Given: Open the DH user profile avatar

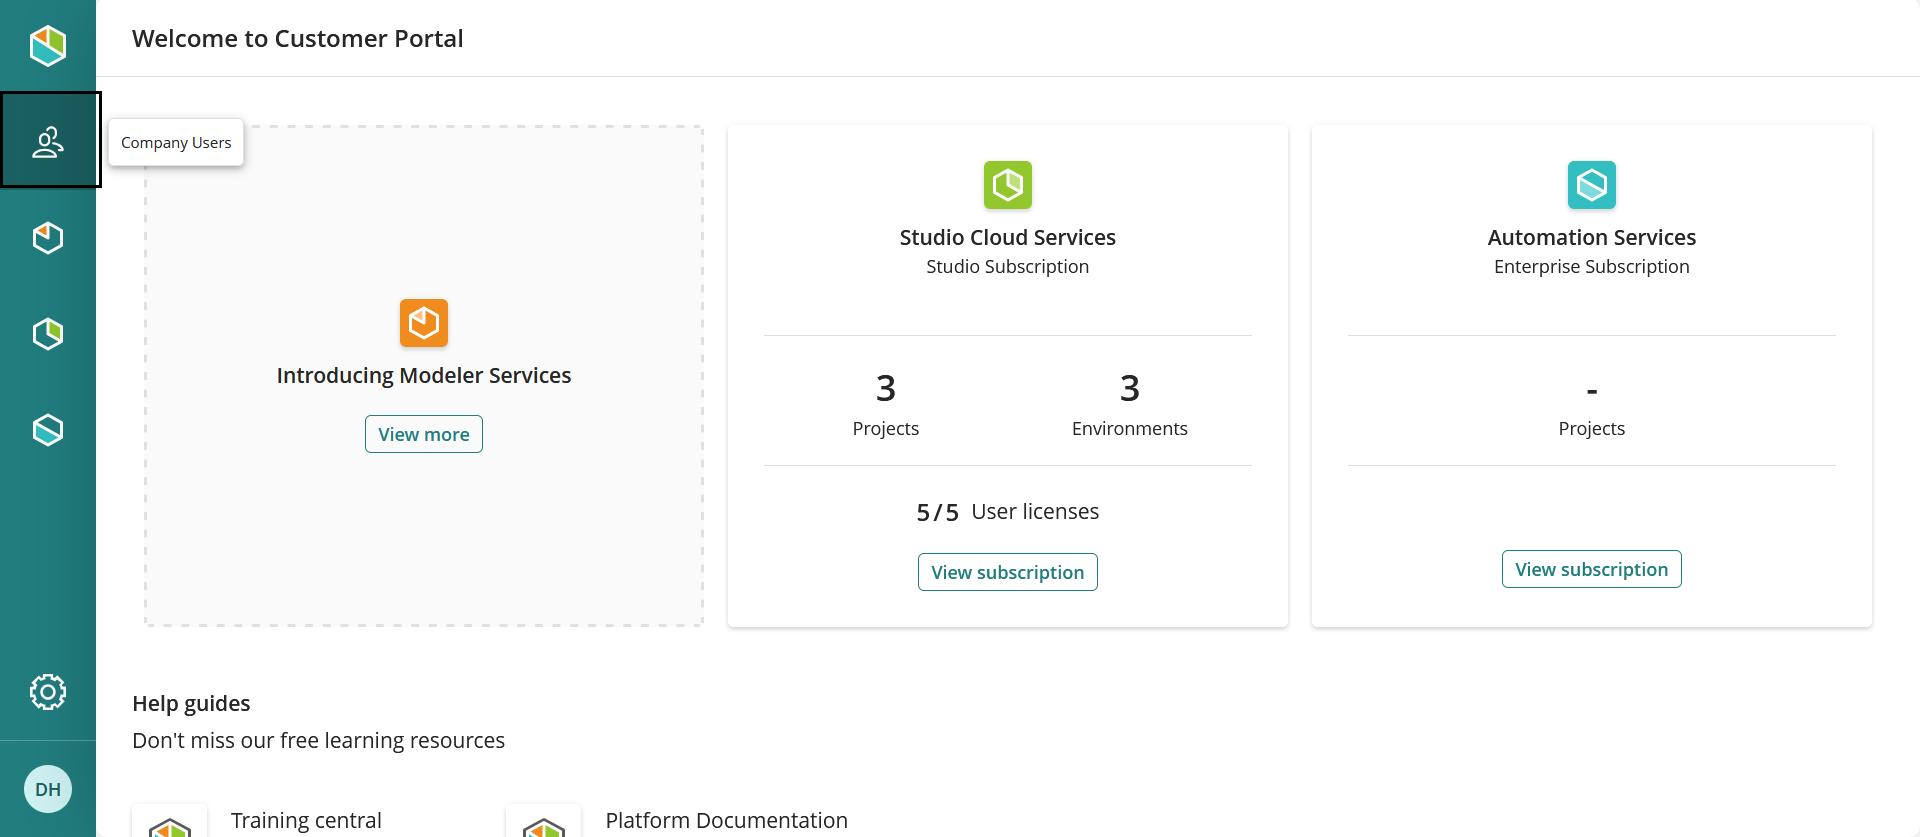Looking at the screenshot, I should pyautogui.click(x=48, y=789).
